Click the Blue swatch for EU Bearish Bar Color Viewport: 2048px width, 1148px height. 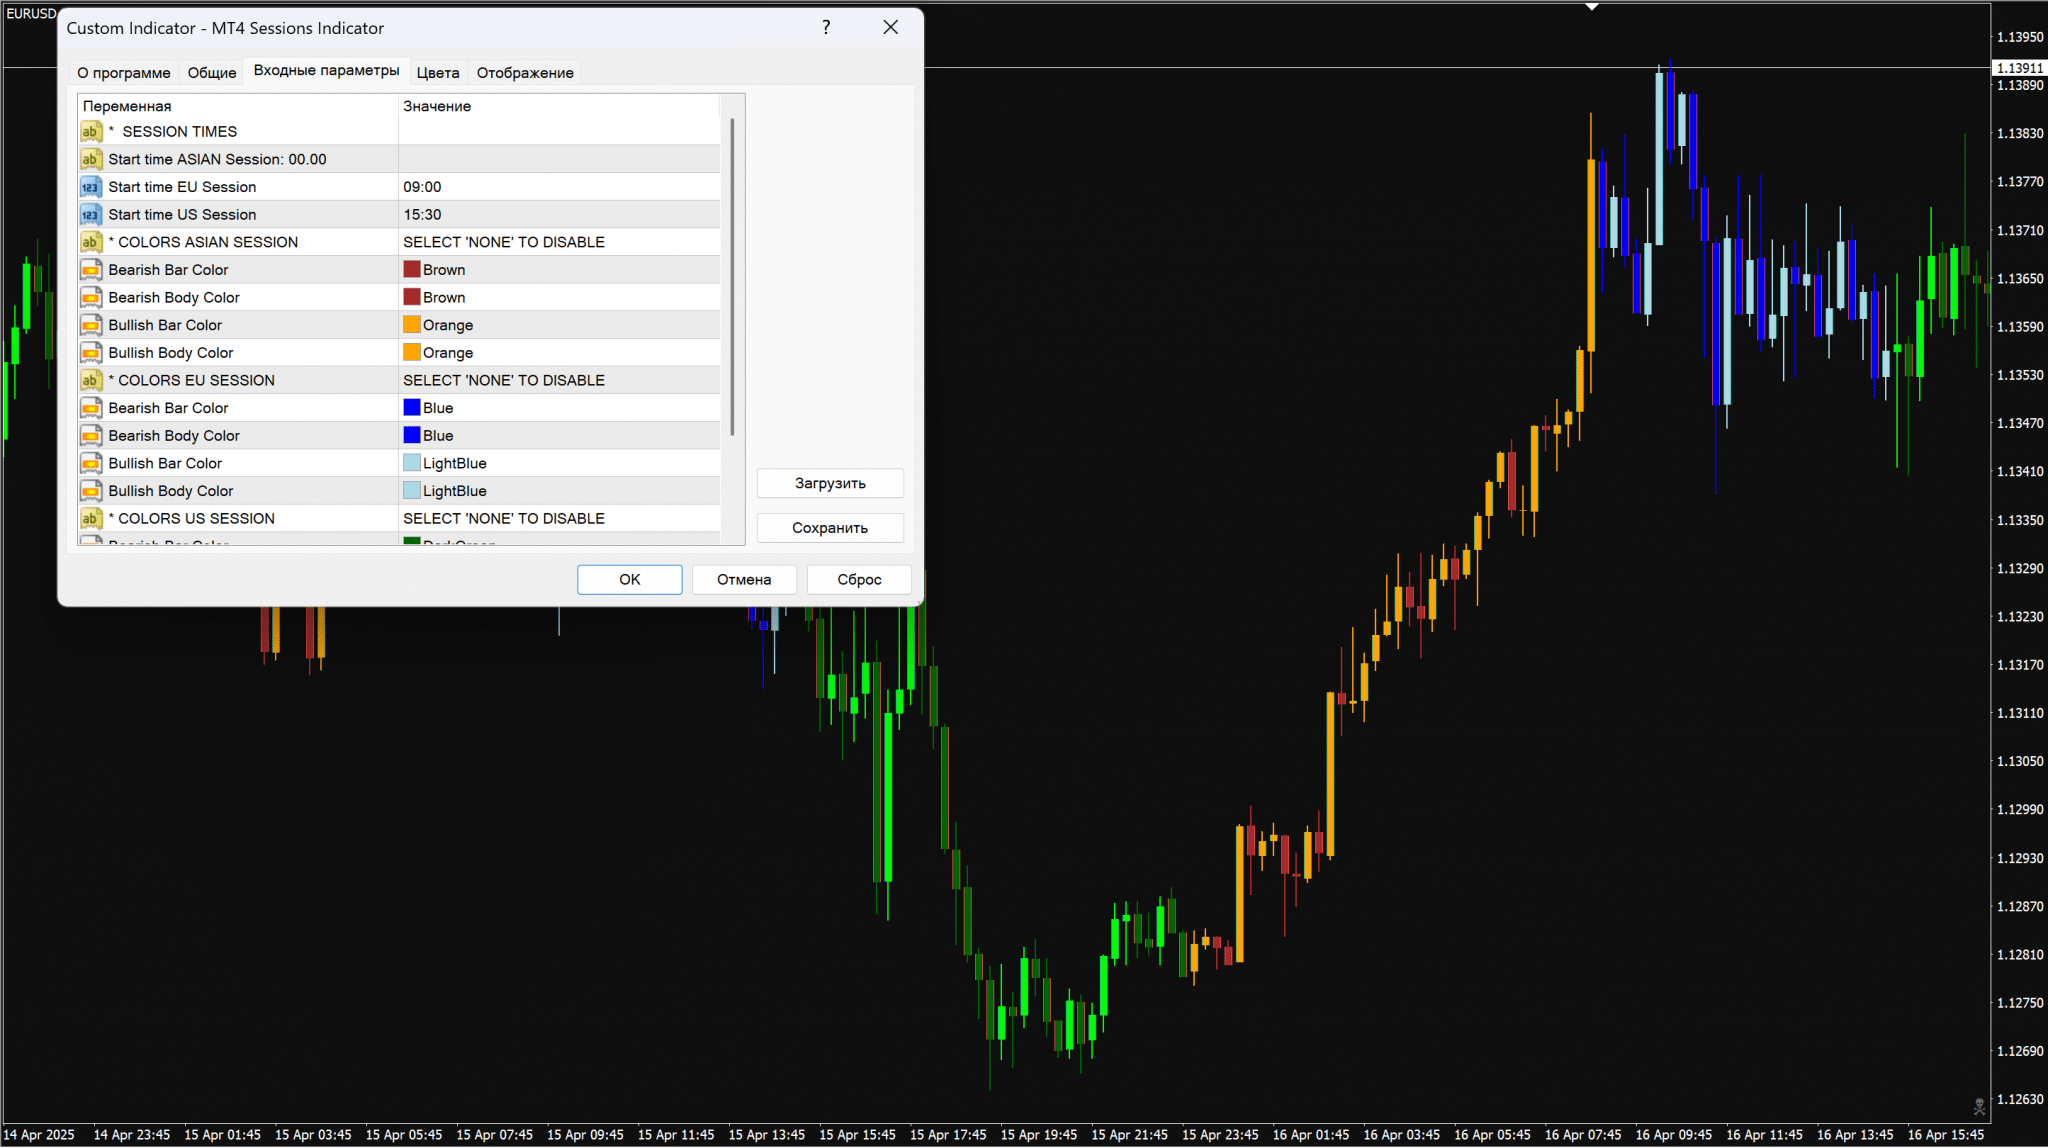pyautogui.click(x=411, y=408)
